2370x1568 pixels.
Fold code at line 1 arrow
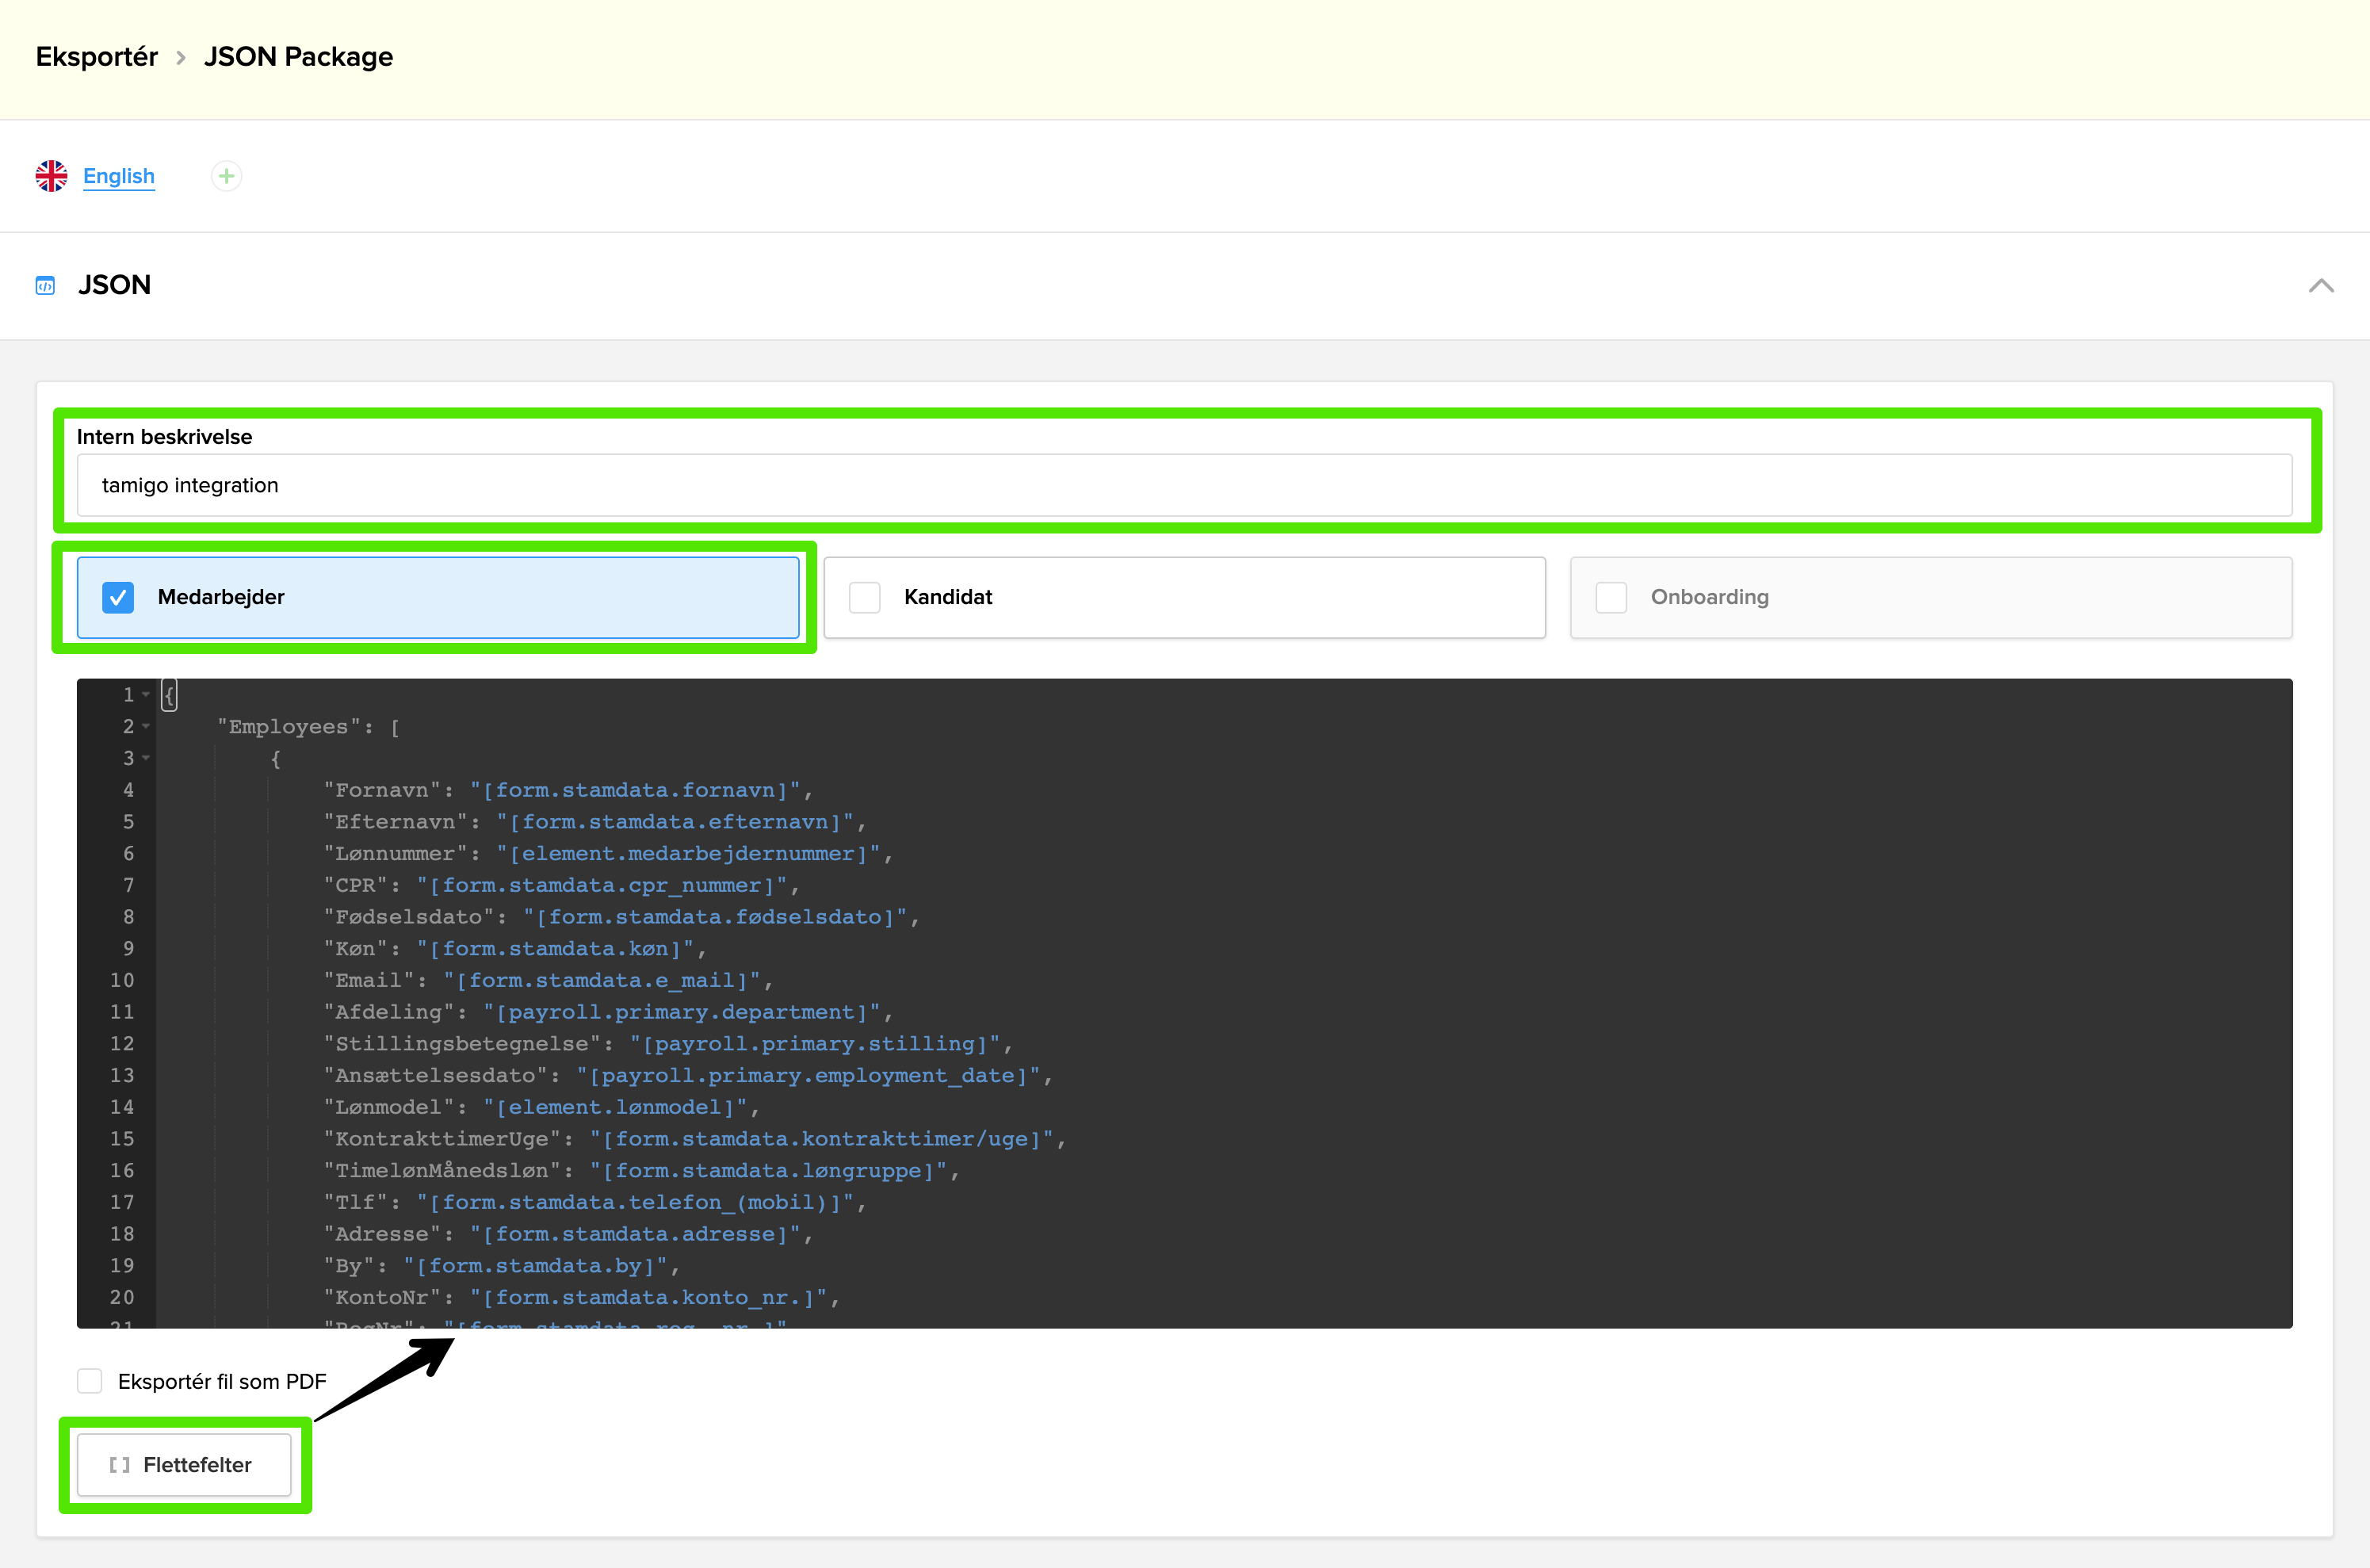(x=146, y=694)
